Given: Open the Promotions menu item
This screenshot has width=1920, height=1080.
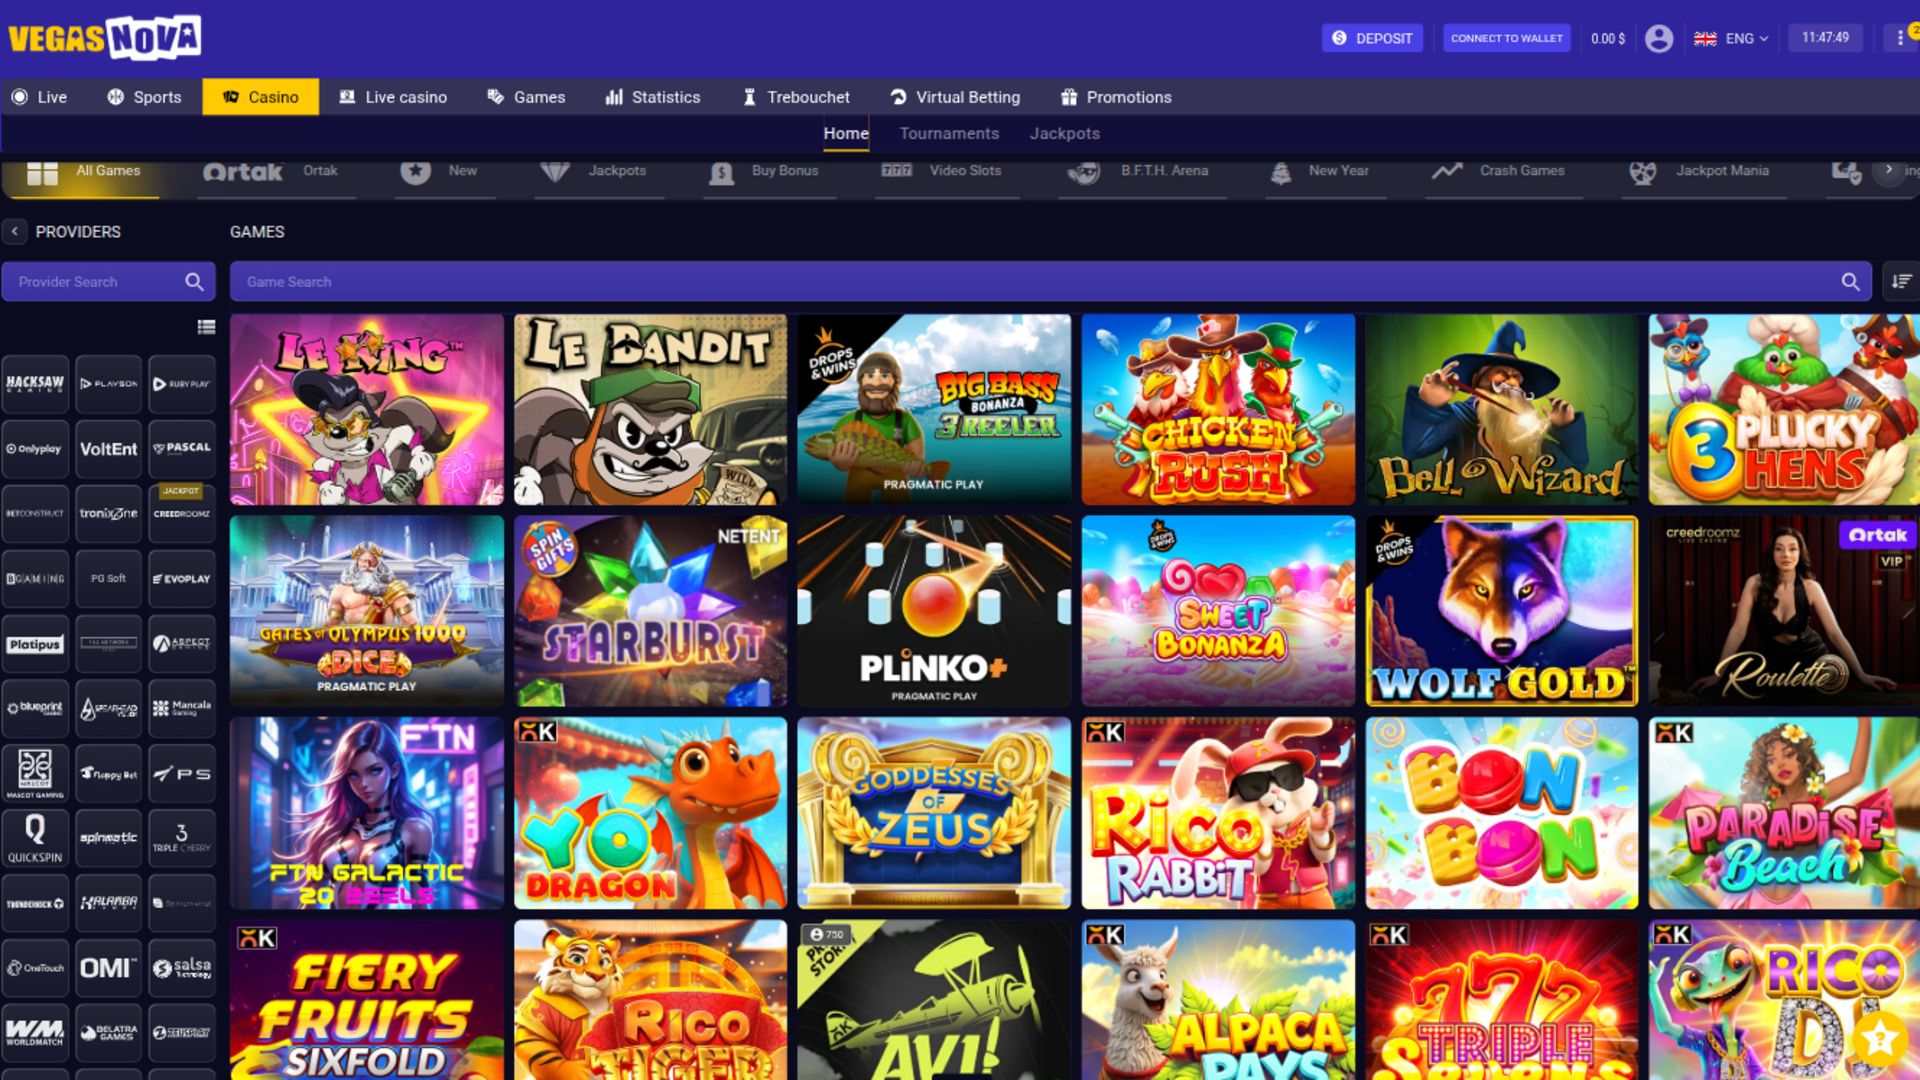Looking at the screenshot, I should coord(1115,97).
